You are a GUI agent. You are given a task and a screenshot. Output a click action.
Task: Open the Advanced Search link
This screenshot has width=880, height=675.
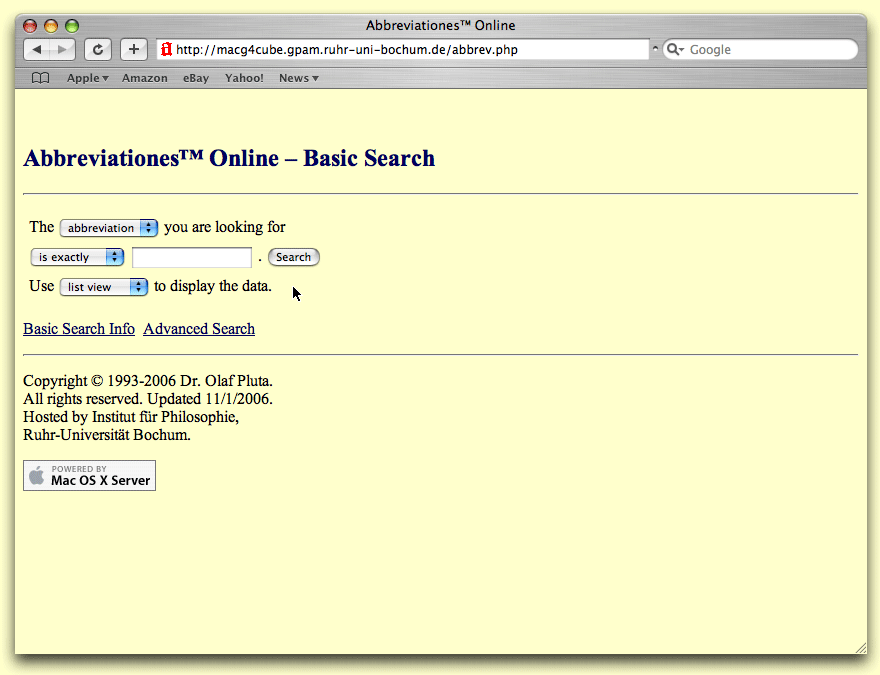pyautogui.click(x=199, y=329)
